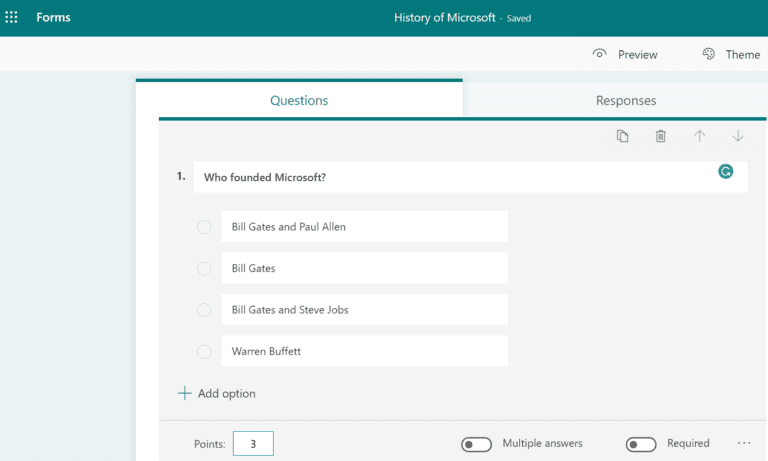Edit the Bill Gates and Steve Jobs option

coord(364,310)
